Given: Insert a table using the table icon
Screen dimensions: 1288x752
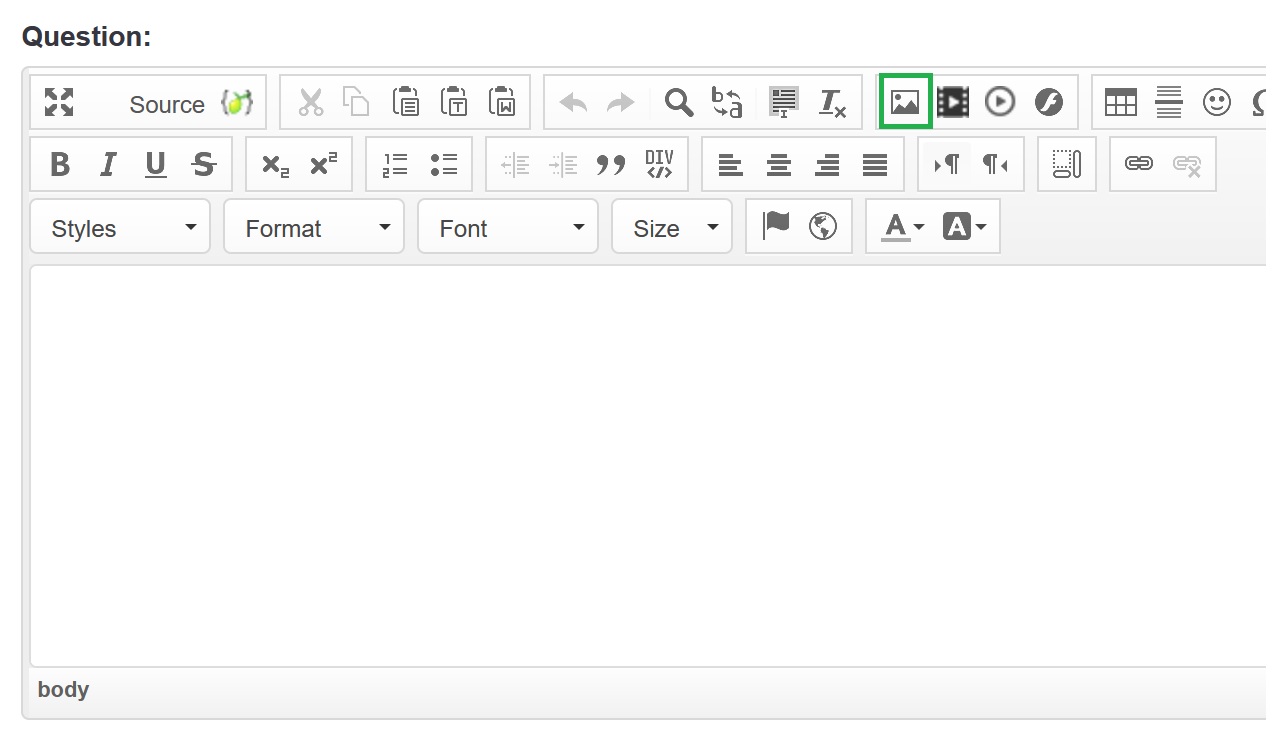Looking at the screenshot, I should pyautogui.click(x=1120, y=102).
